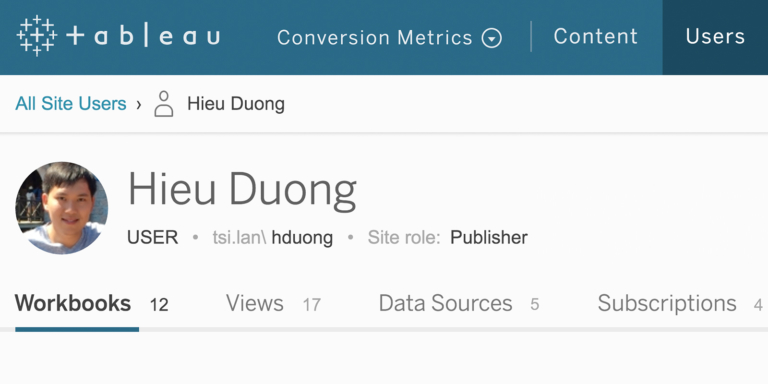
Task: Click the Hieu Duong heading name
Action: point(242,190)
